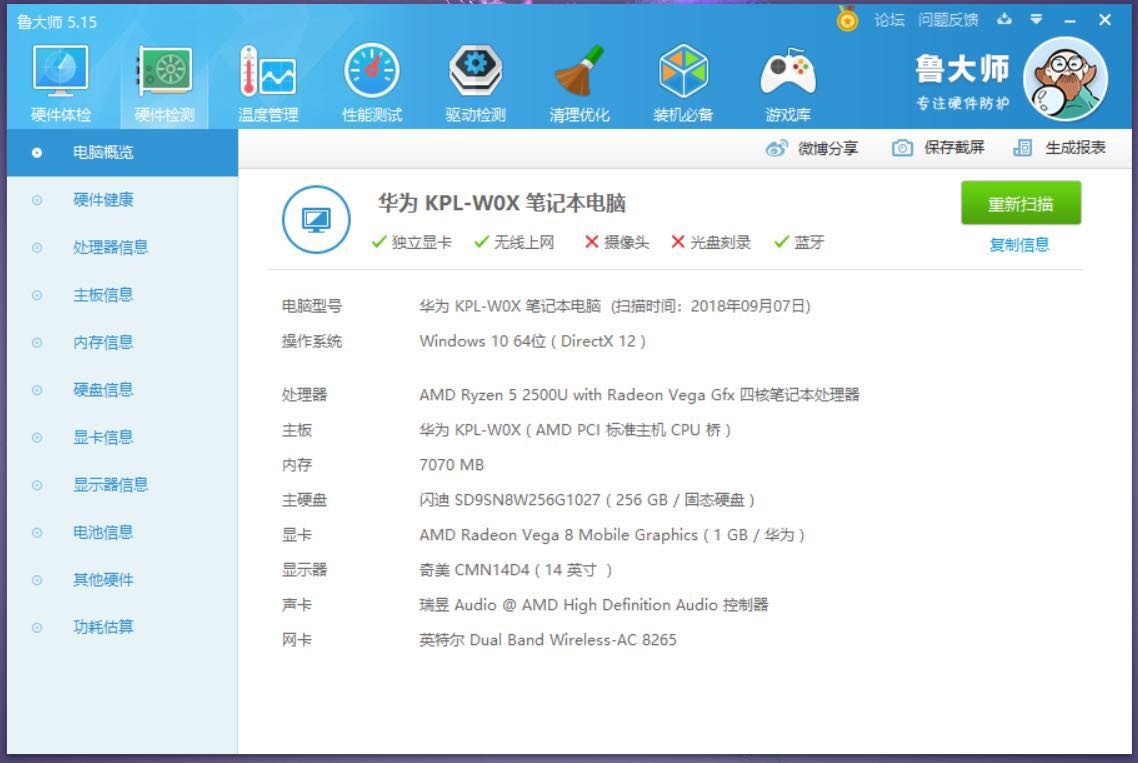Click the 重新扫描 rescan button
Viewport: 1138px width, 763px height.
(x=1021, y=202)
